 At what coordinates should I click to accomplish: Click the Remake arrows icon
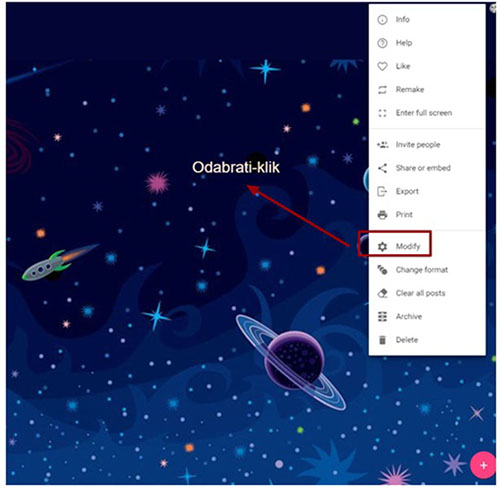(x=382, y=90)
